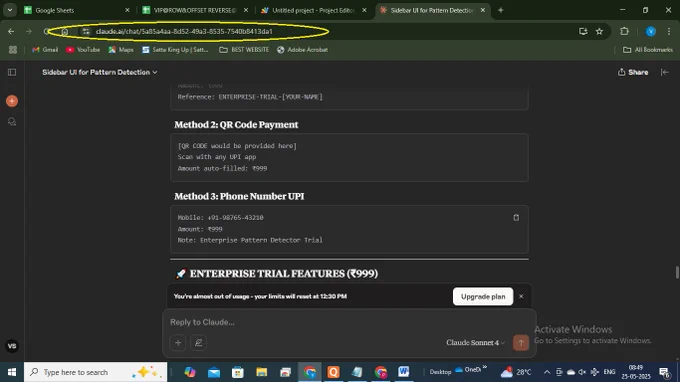Open Microsoft Word from the taskbar
The image size is (680, 382).
coord(404,372)
